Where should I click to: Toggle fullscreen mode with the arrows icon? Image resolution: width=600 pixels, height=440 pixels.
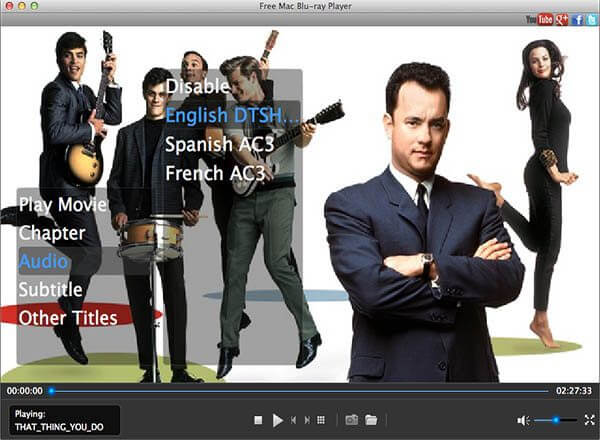(x=590, y=420)
